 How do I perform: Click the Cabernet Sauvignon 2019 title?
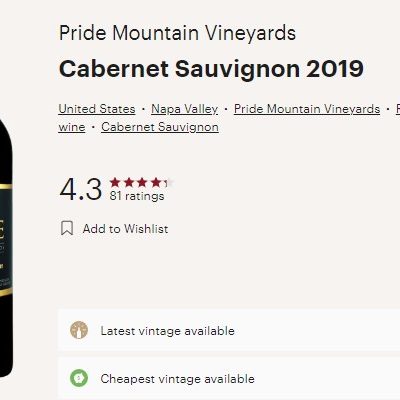211,69
